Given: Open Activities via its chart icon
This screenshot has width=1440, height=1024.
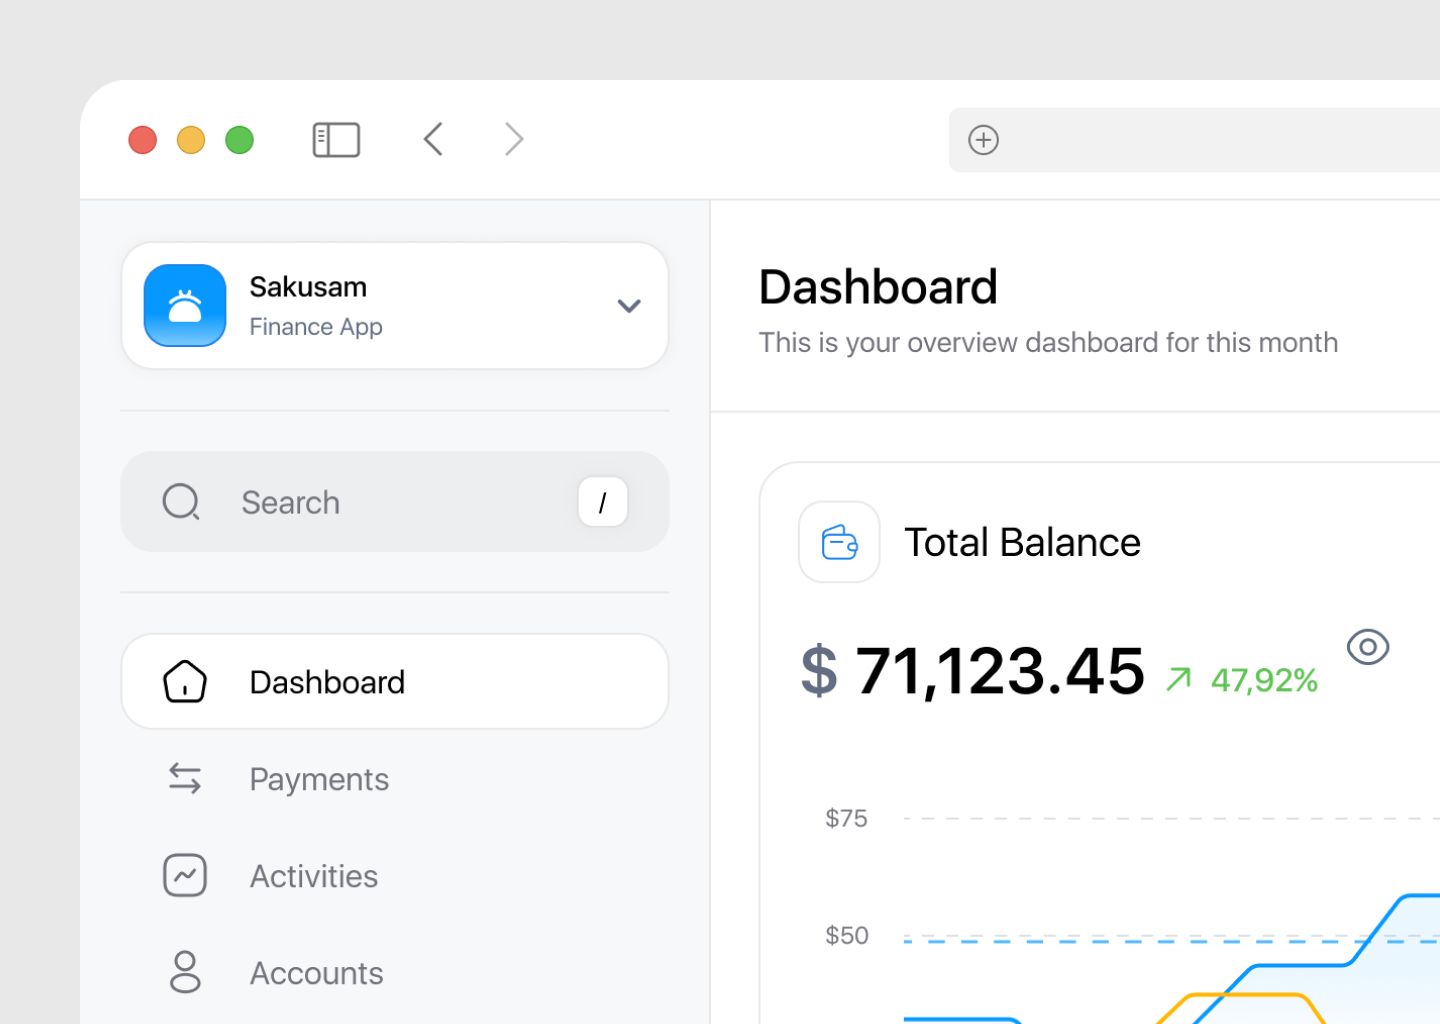Looking at the screenshot, I should [184, 875].
